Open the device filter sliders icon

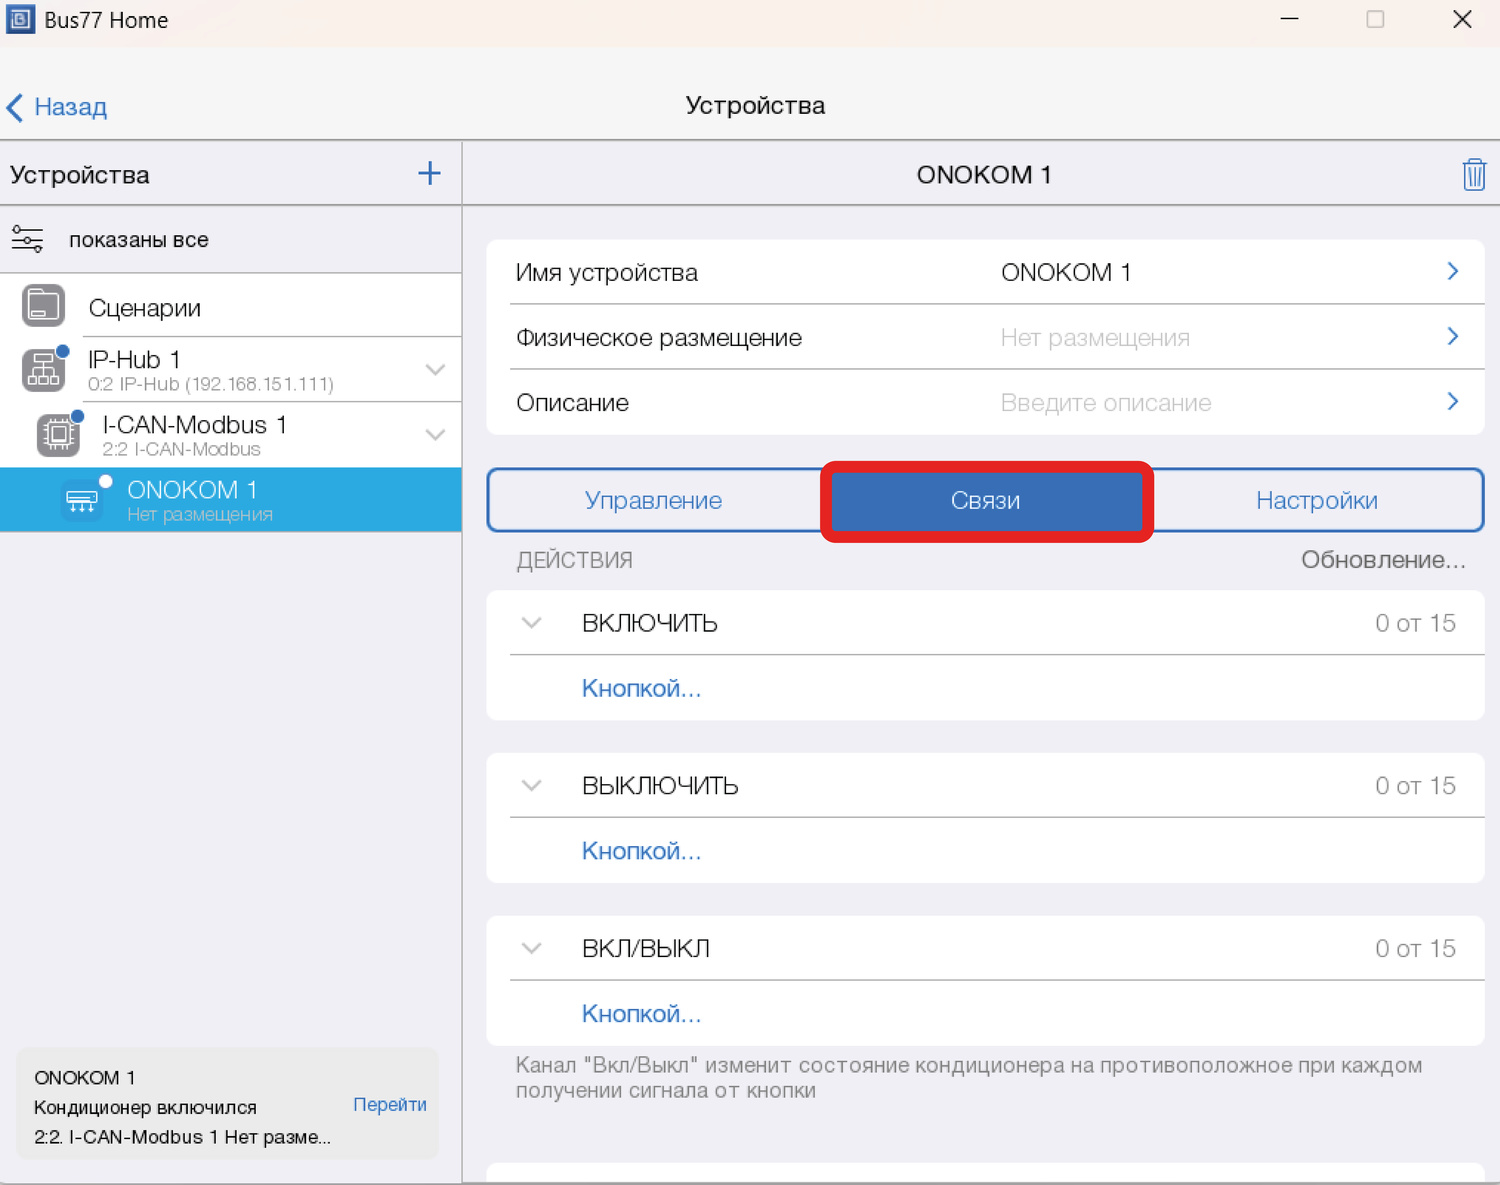27,240
